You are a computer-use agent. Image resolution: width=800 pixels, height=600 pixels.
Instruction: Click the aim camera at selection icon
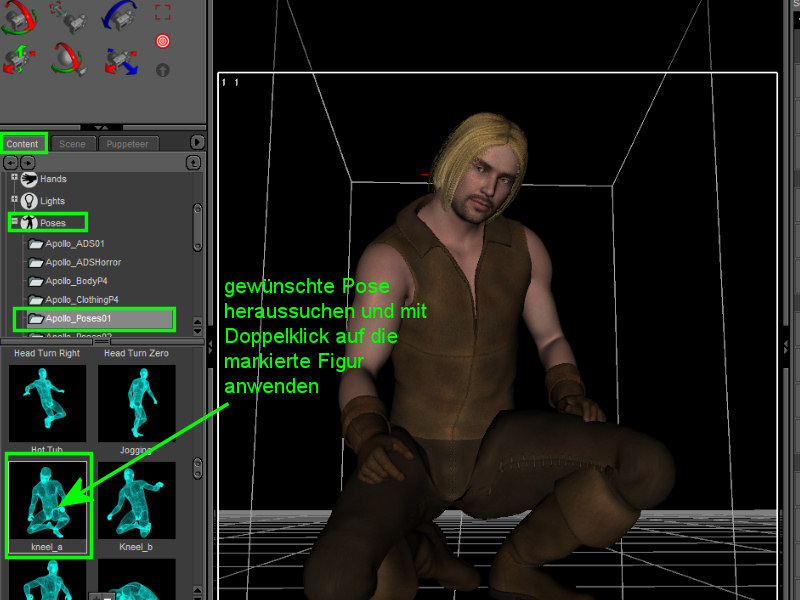pyautogui.click(x=68, y=15)
